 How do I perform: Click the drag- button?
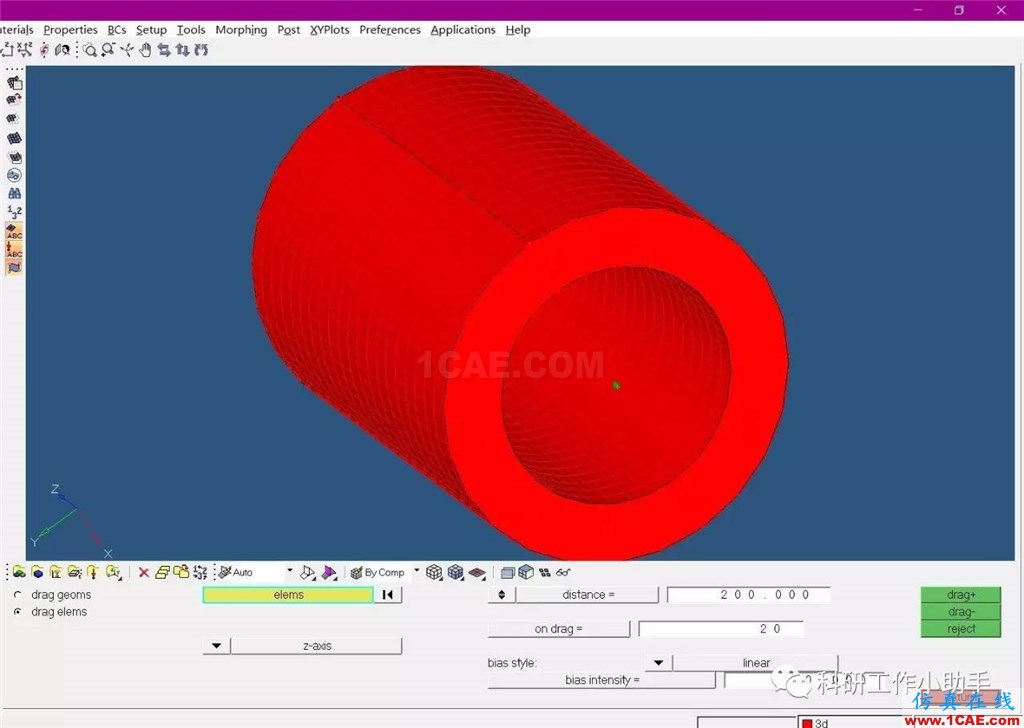961,612
